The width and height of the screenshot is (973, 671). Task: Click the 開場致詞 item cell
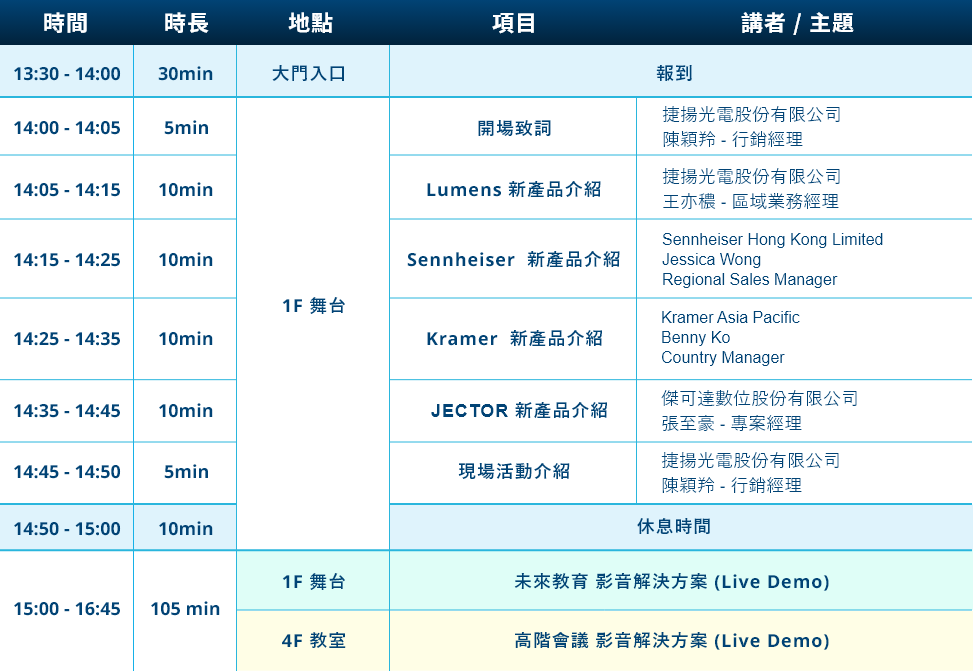point(514,128)
